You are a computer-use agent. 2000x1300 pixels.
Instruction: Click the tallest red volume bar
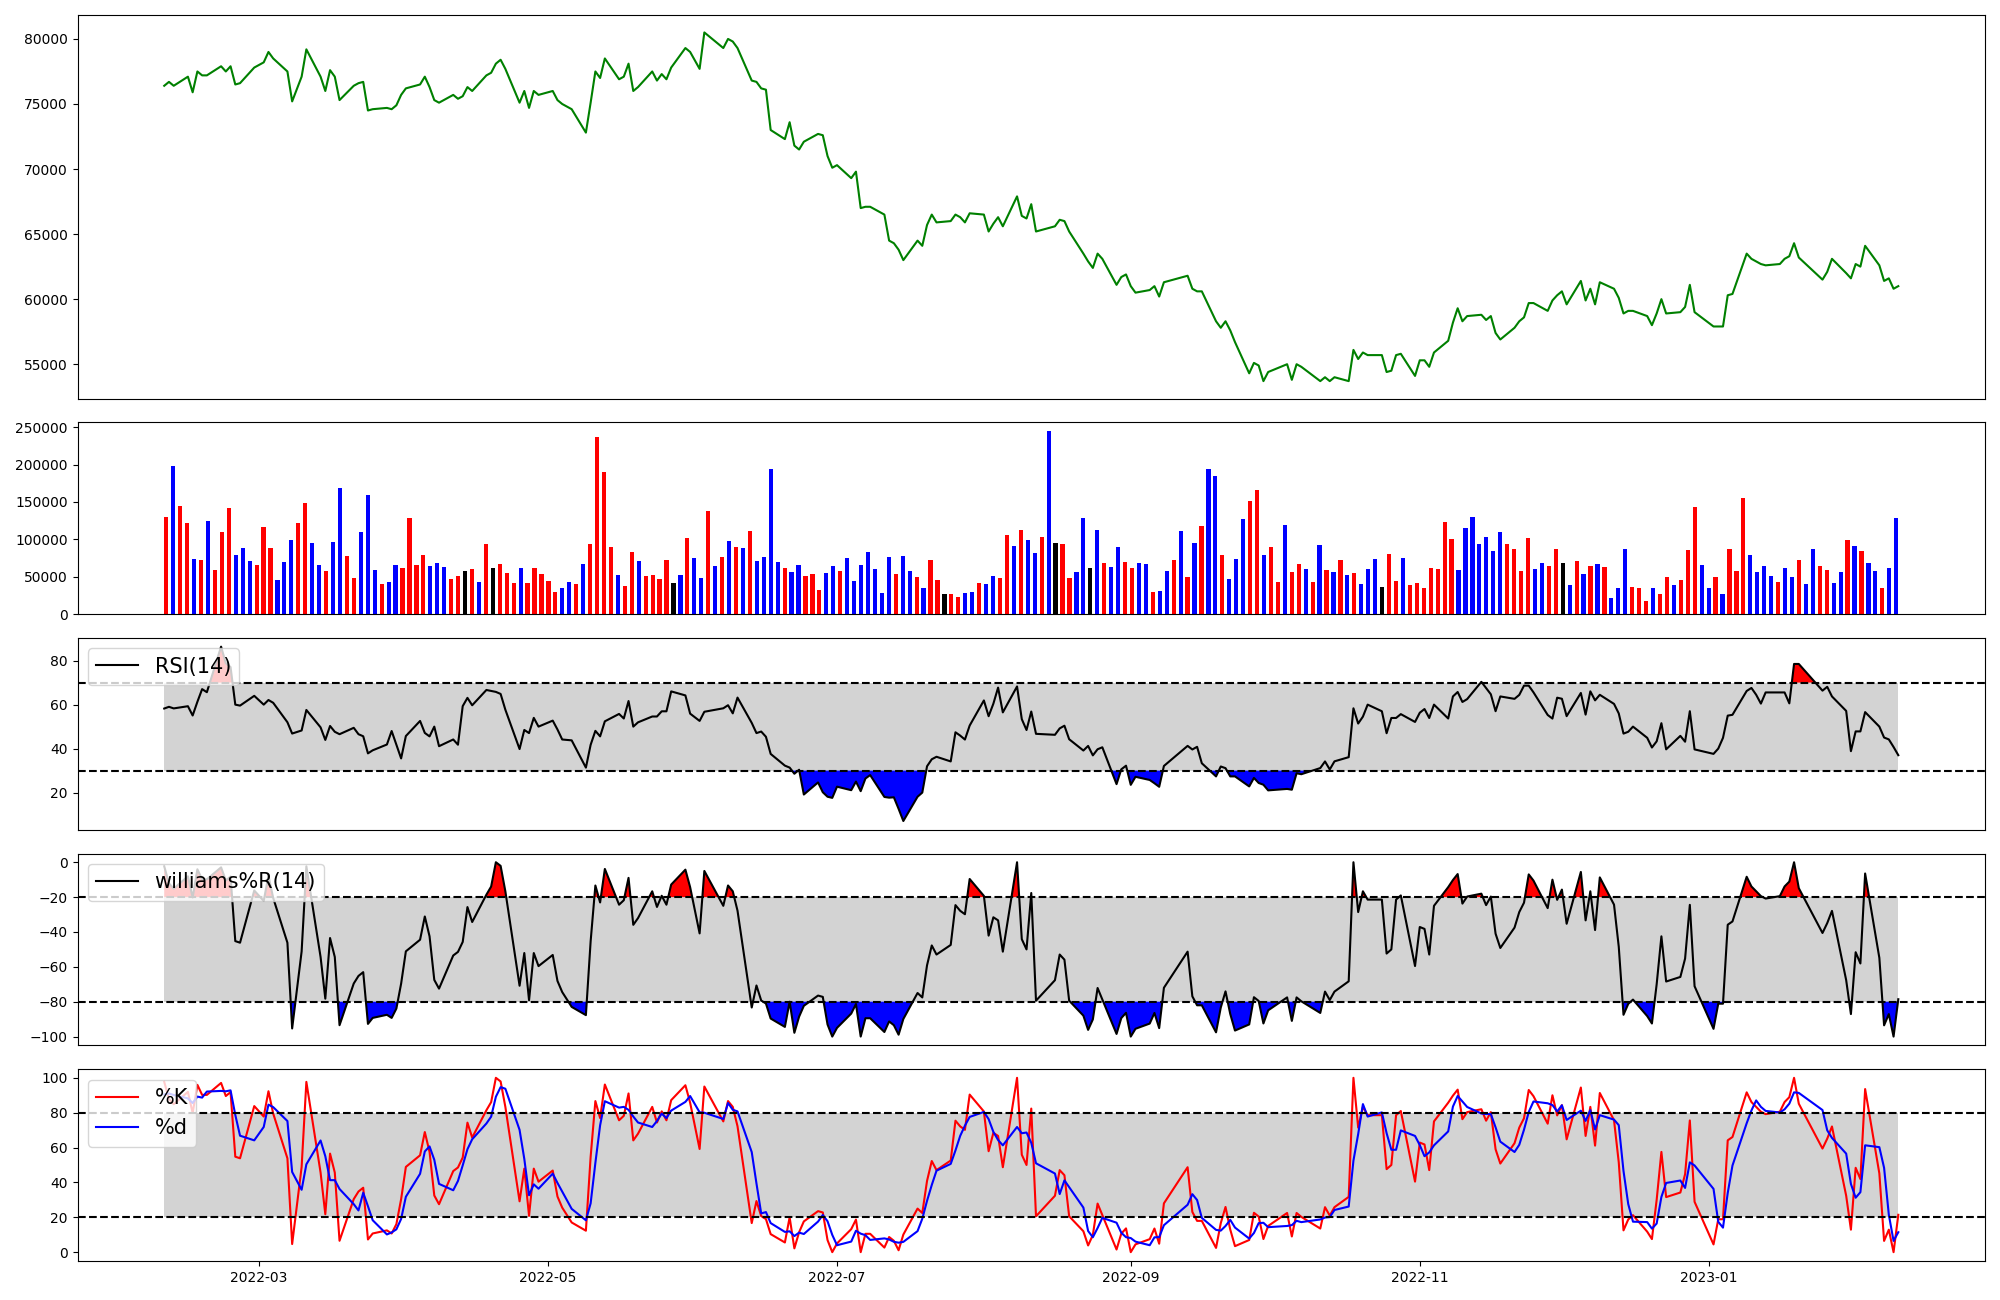[597, 525]
